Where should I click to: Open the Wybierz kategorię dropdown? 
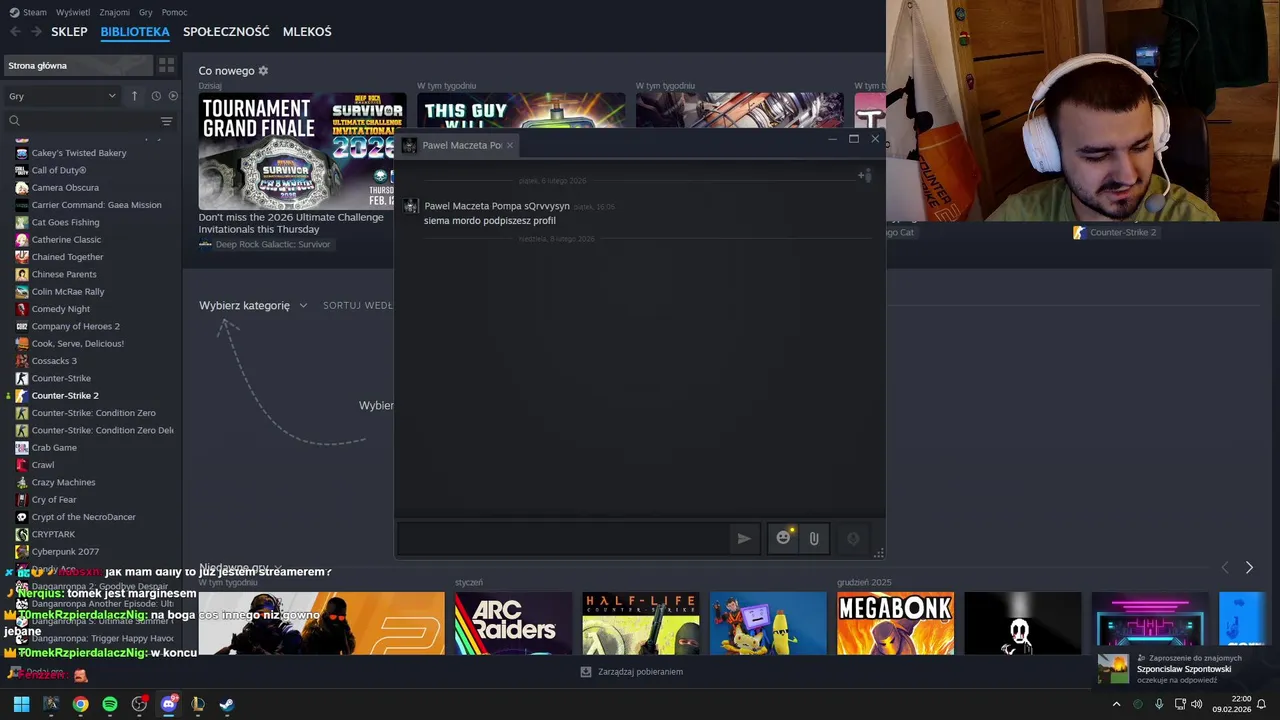click(x=253, y=305)
